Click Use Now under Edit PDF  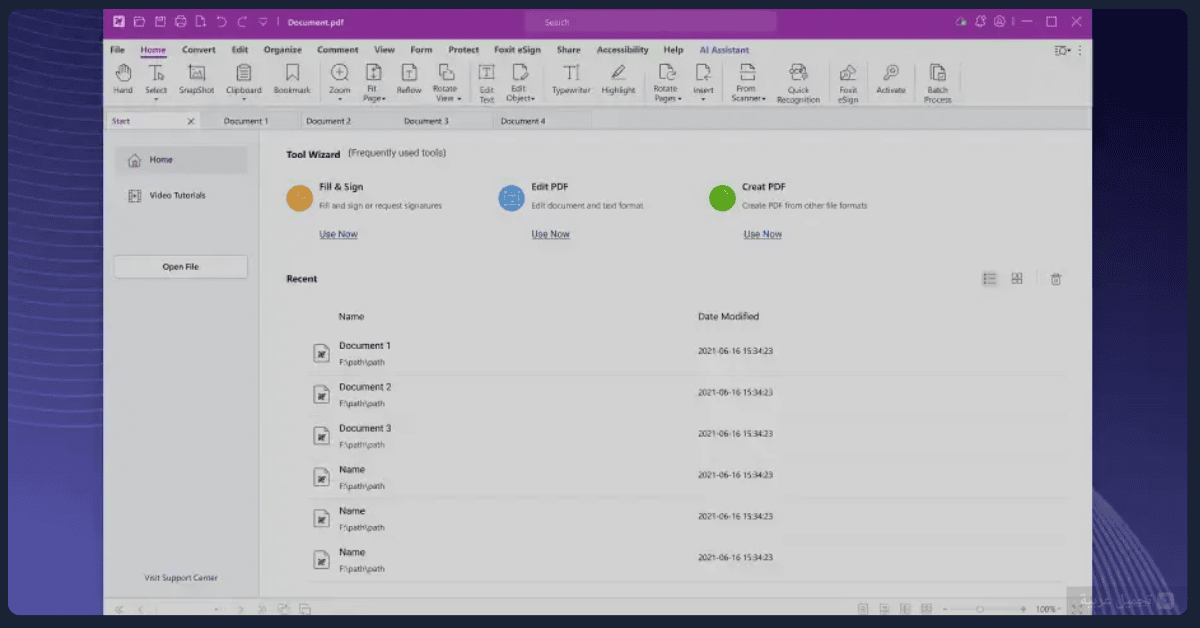(551, 234)
